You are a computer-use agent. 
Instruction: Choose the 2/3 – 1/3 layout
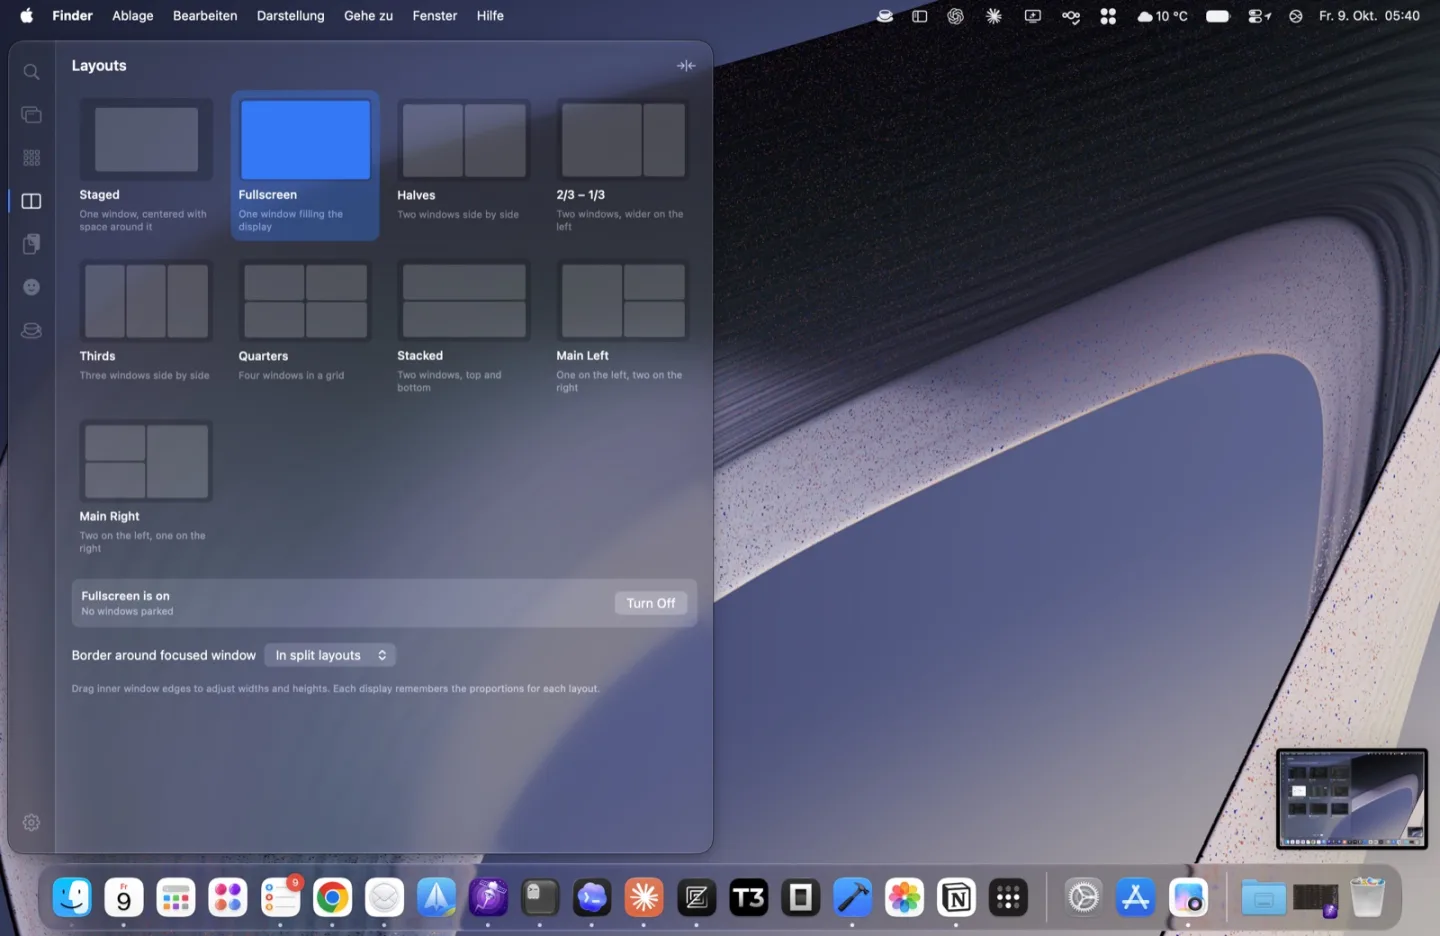coord(623,166)
